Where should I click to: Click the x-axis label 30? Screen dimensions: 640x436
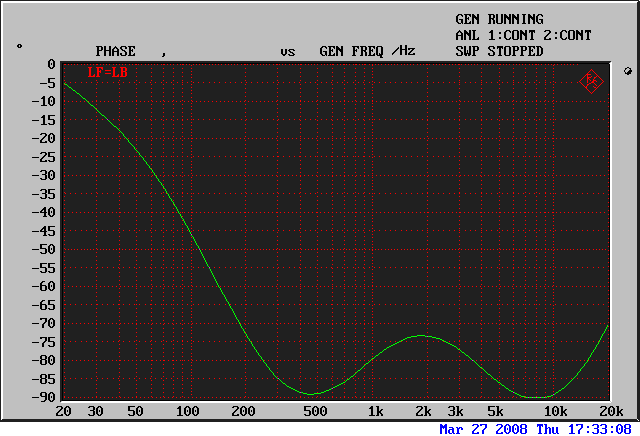95,411
